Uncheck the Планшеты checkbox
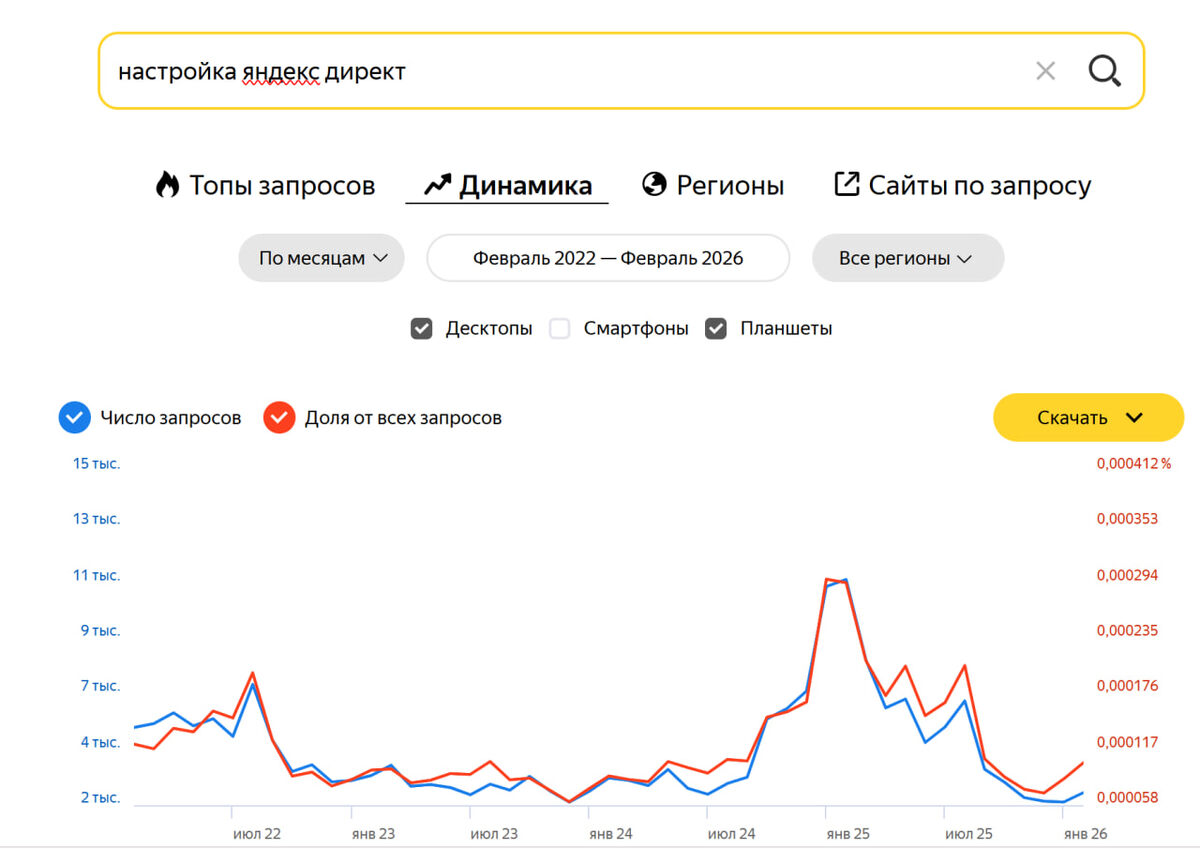1200x849 pixels. pos(716,328)
